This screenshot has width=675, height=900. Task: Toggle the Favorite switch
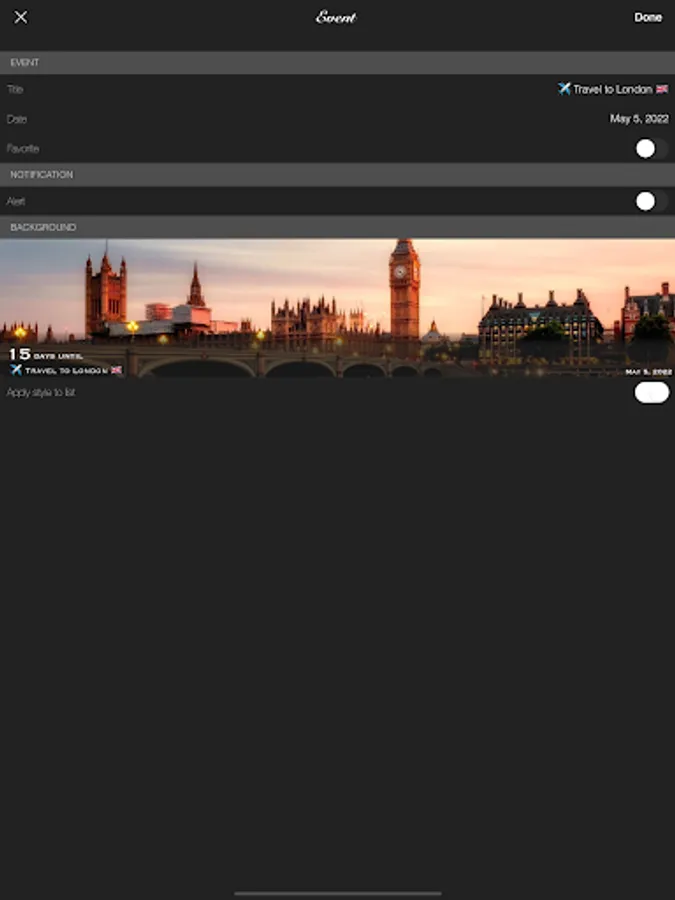(651, 149)
